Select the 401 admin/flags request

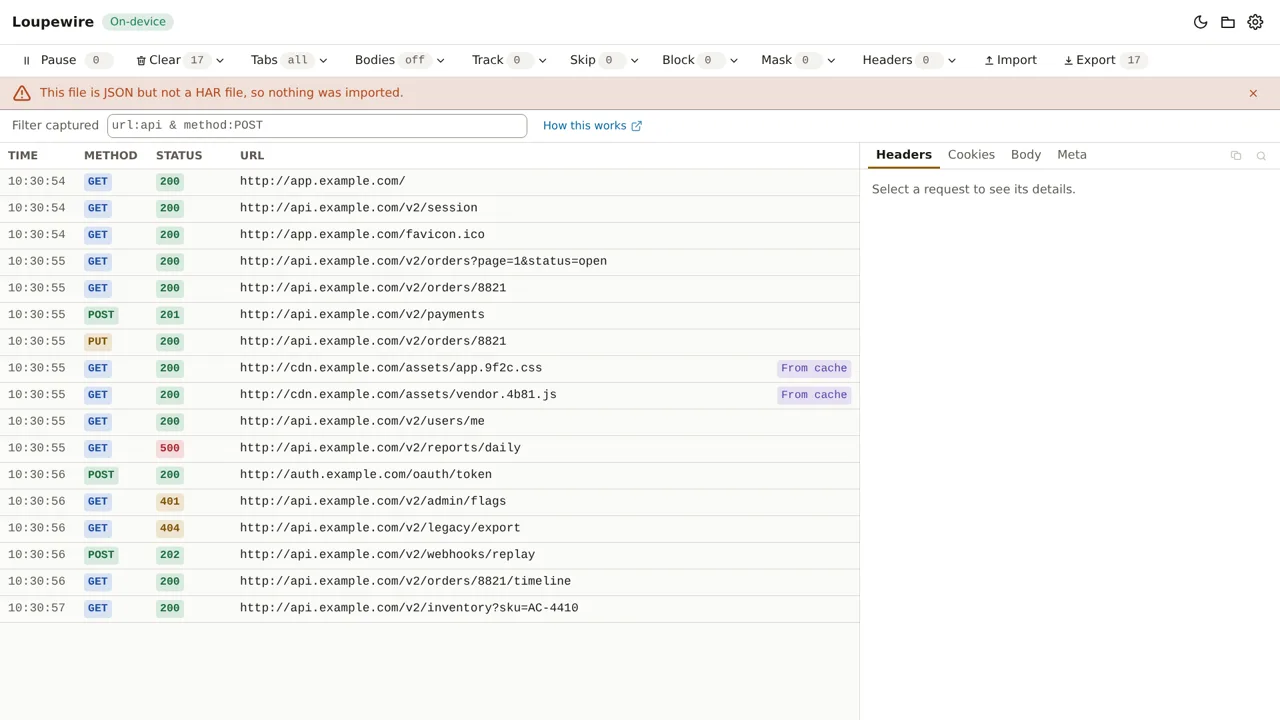point(430,501)
